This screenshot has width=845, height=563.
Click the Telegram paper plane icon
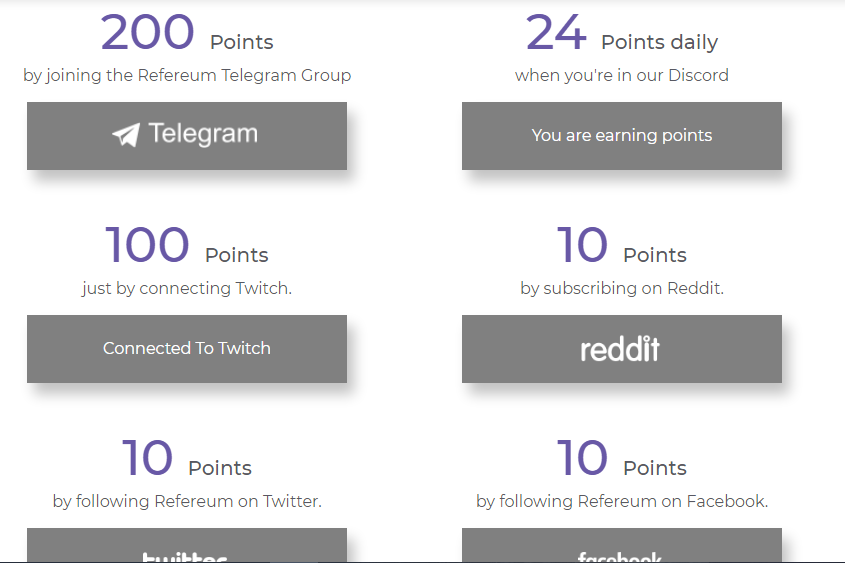(x=126, y=135)
